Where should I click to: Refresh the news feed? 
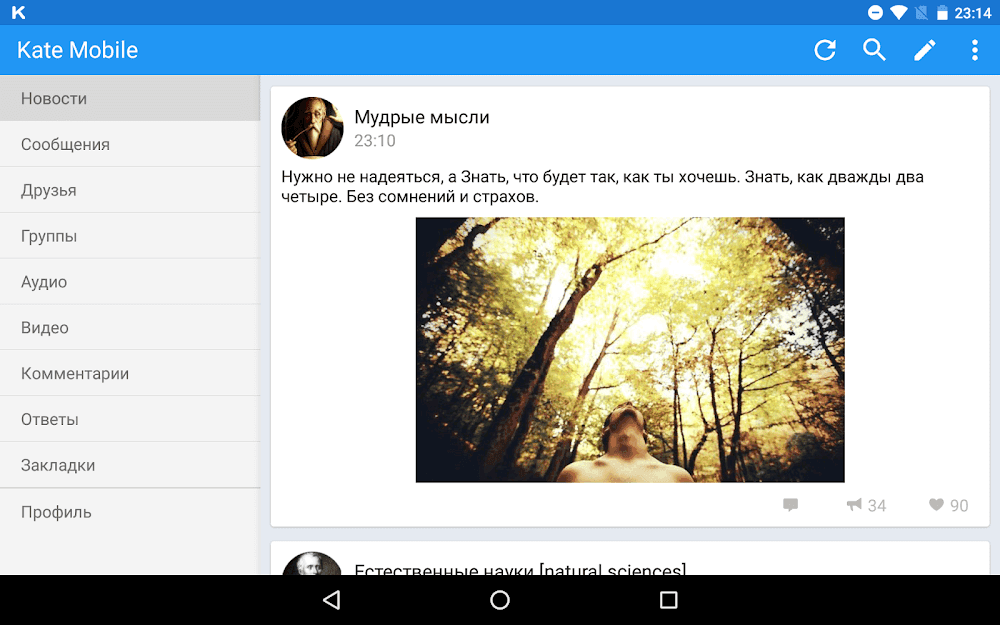(x=824, y=49)
